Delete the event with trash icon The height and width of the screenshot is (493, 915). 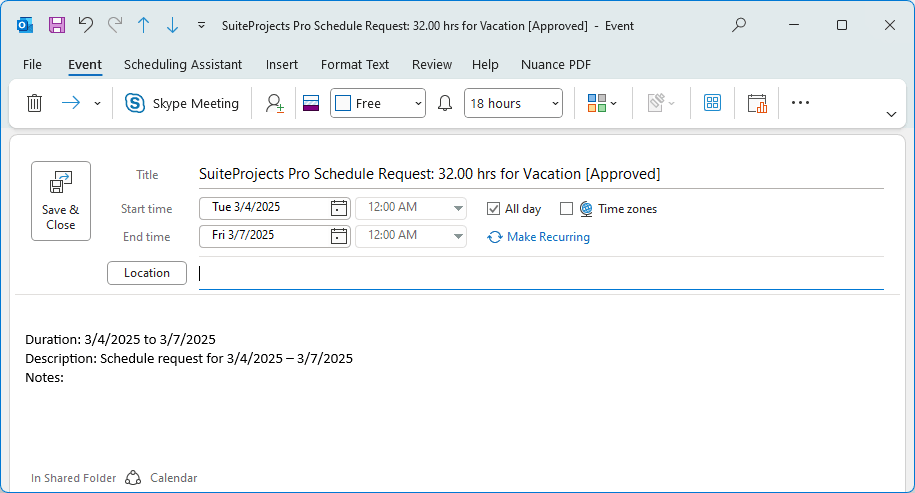click(34, 103)
